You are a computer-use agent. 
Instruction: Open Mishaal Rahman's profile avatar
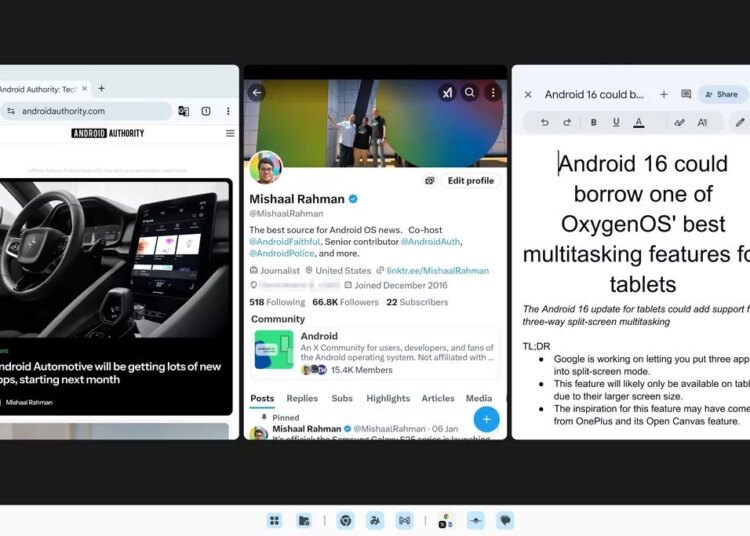tap(266, 168)
